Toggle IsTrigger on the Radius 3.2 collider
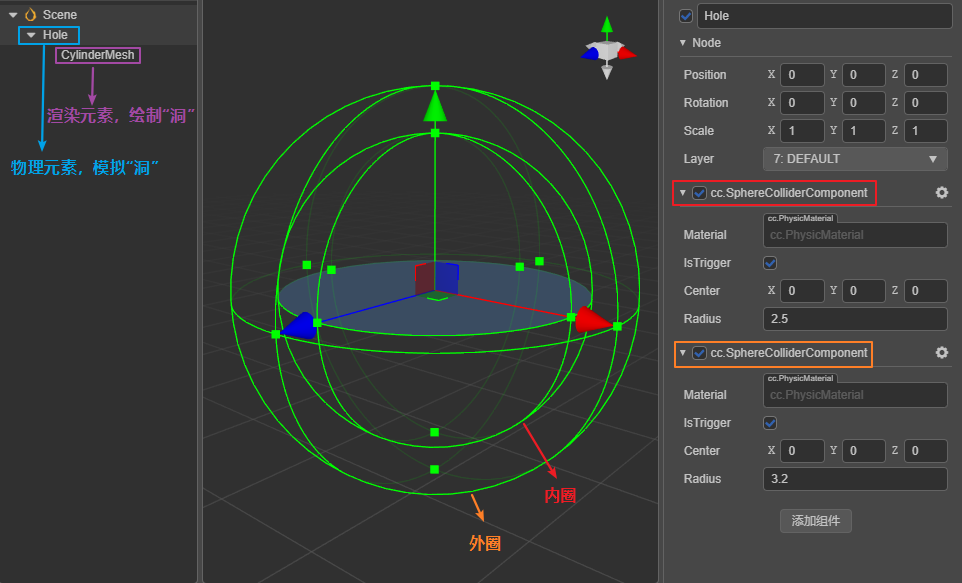Screen dimensions: 962x583 point(770,423)
